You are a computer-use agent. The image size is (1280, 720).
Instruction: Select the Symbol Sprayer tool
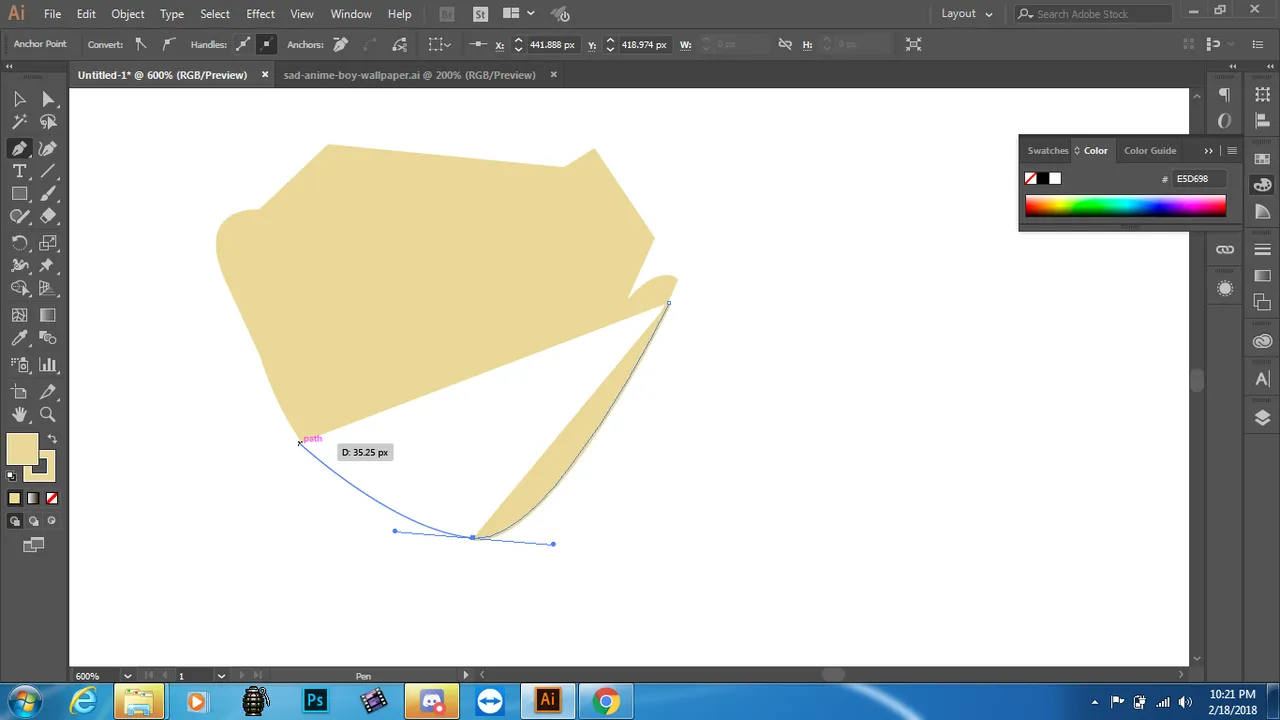click(19, 365)
